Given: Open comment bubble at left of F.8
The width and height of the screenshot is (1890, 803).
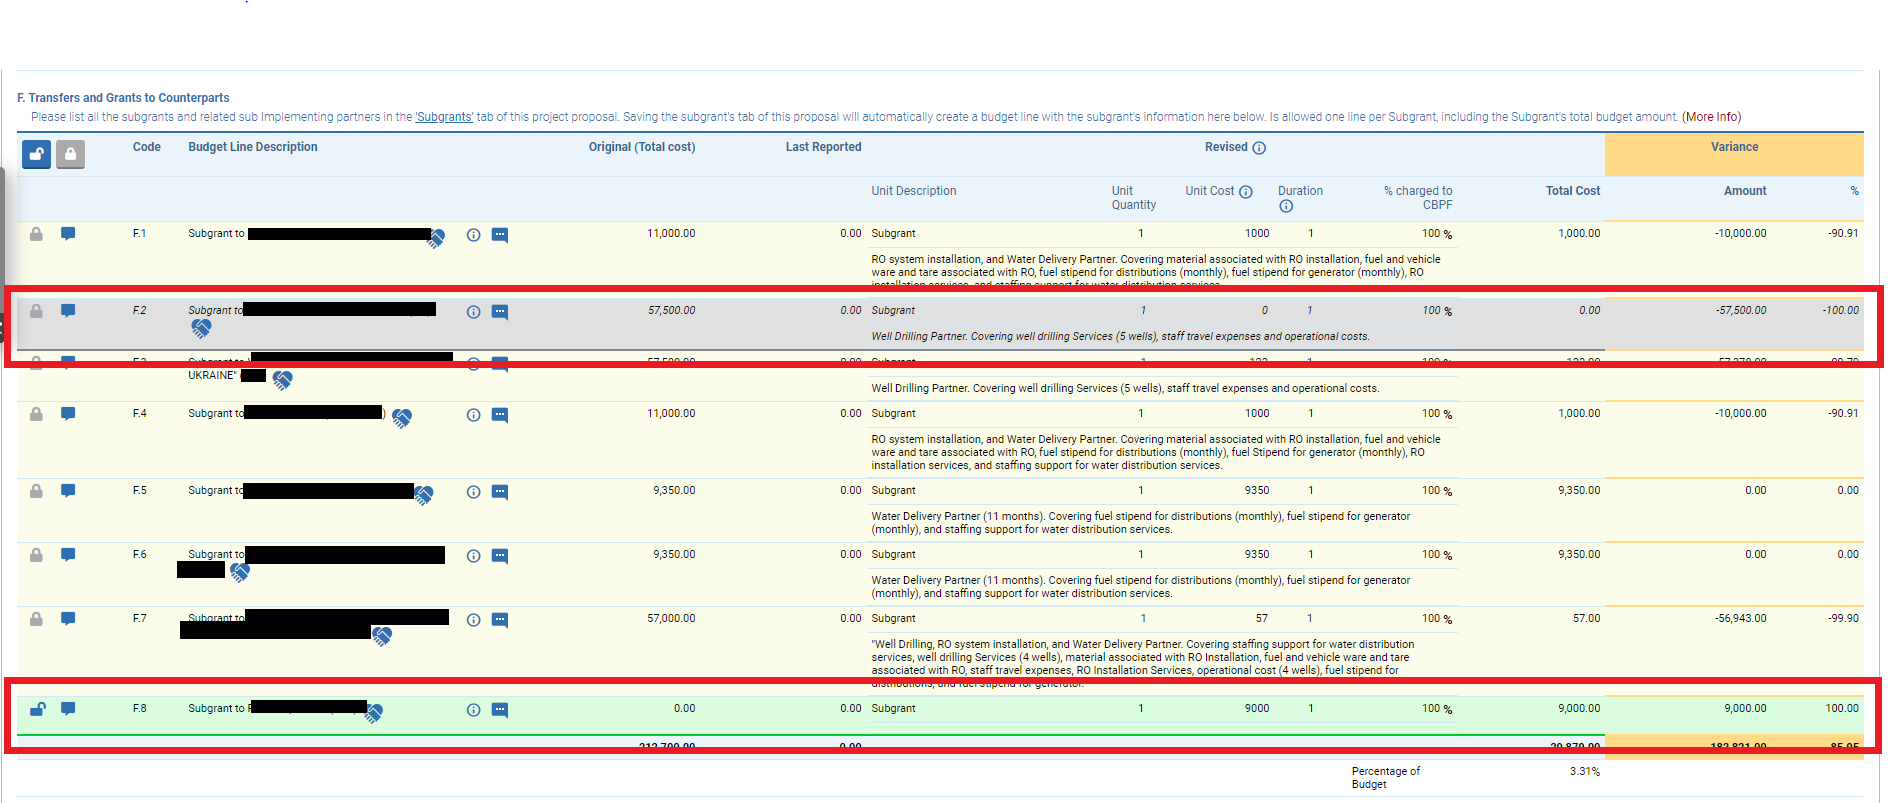Looking at the screenshot, I should [68, 709].
